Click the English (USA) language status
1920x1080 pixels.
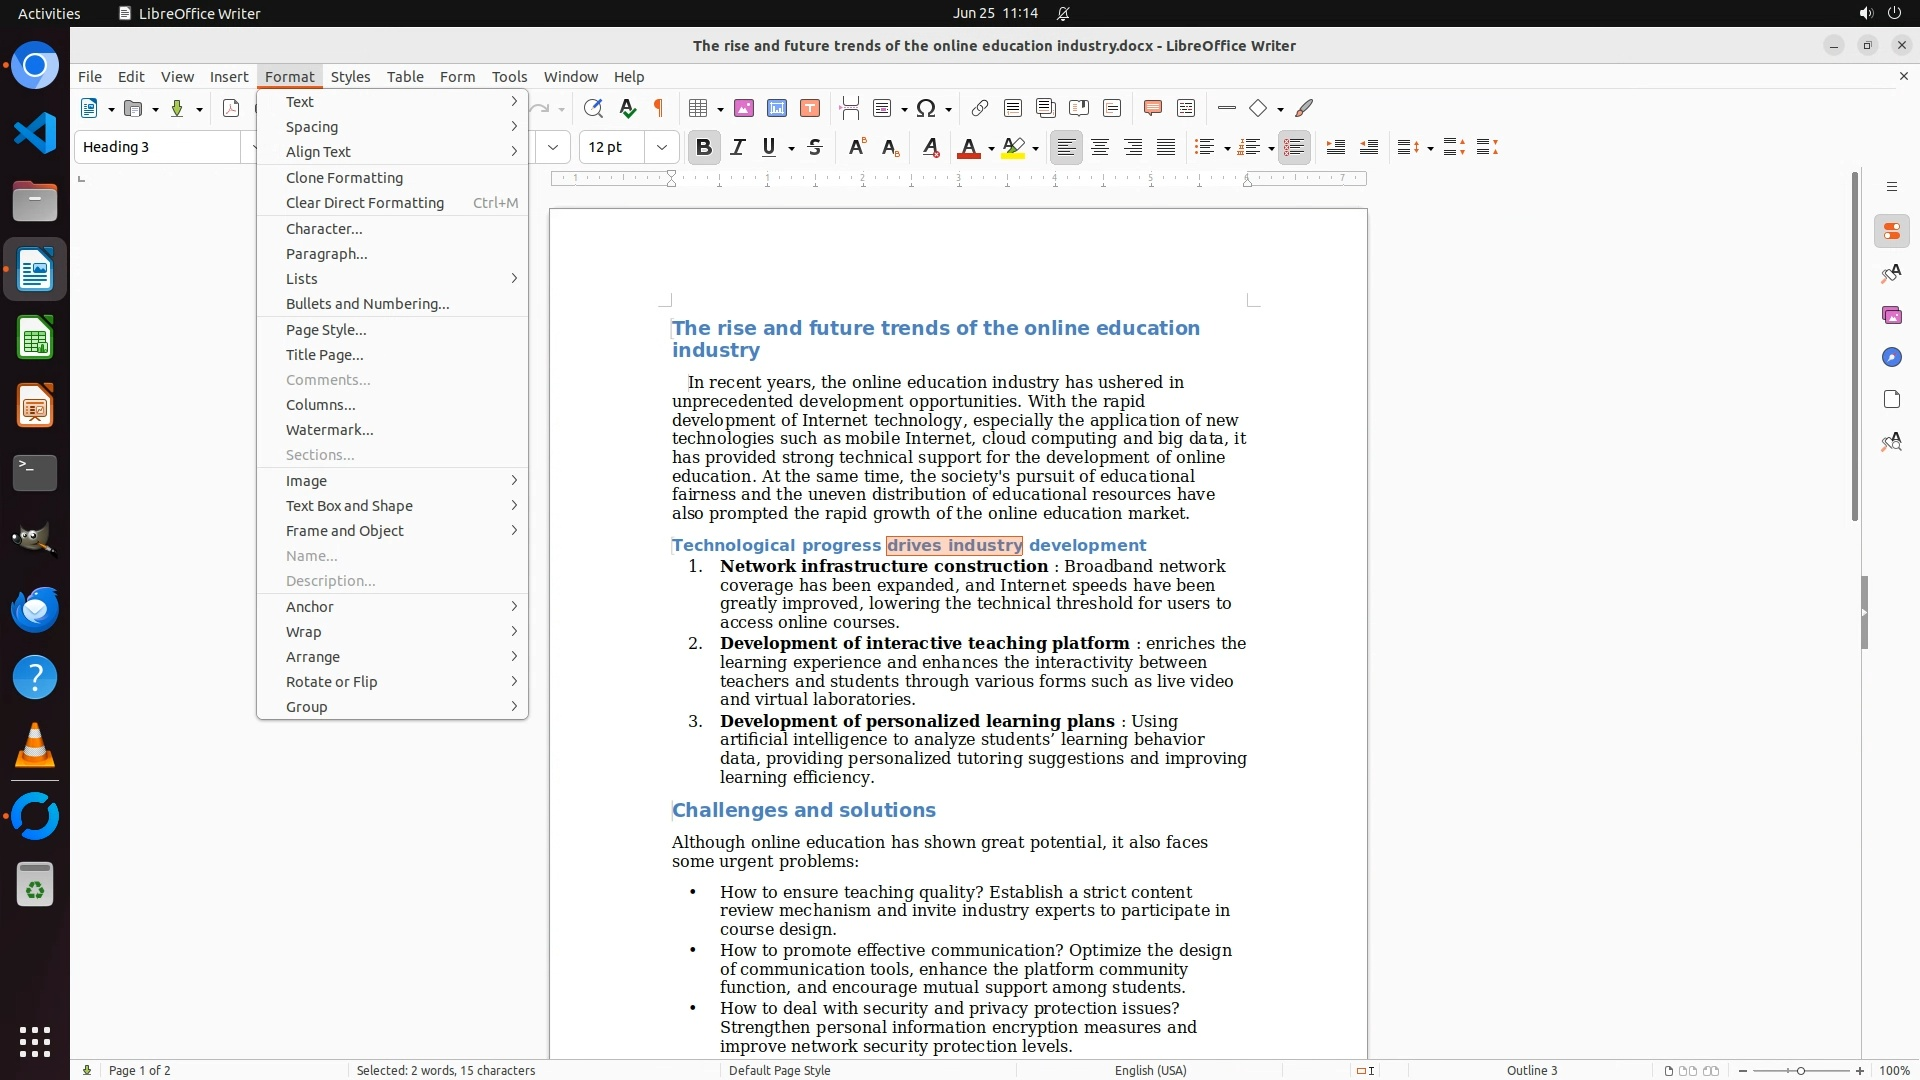tap(1150, 1070)
